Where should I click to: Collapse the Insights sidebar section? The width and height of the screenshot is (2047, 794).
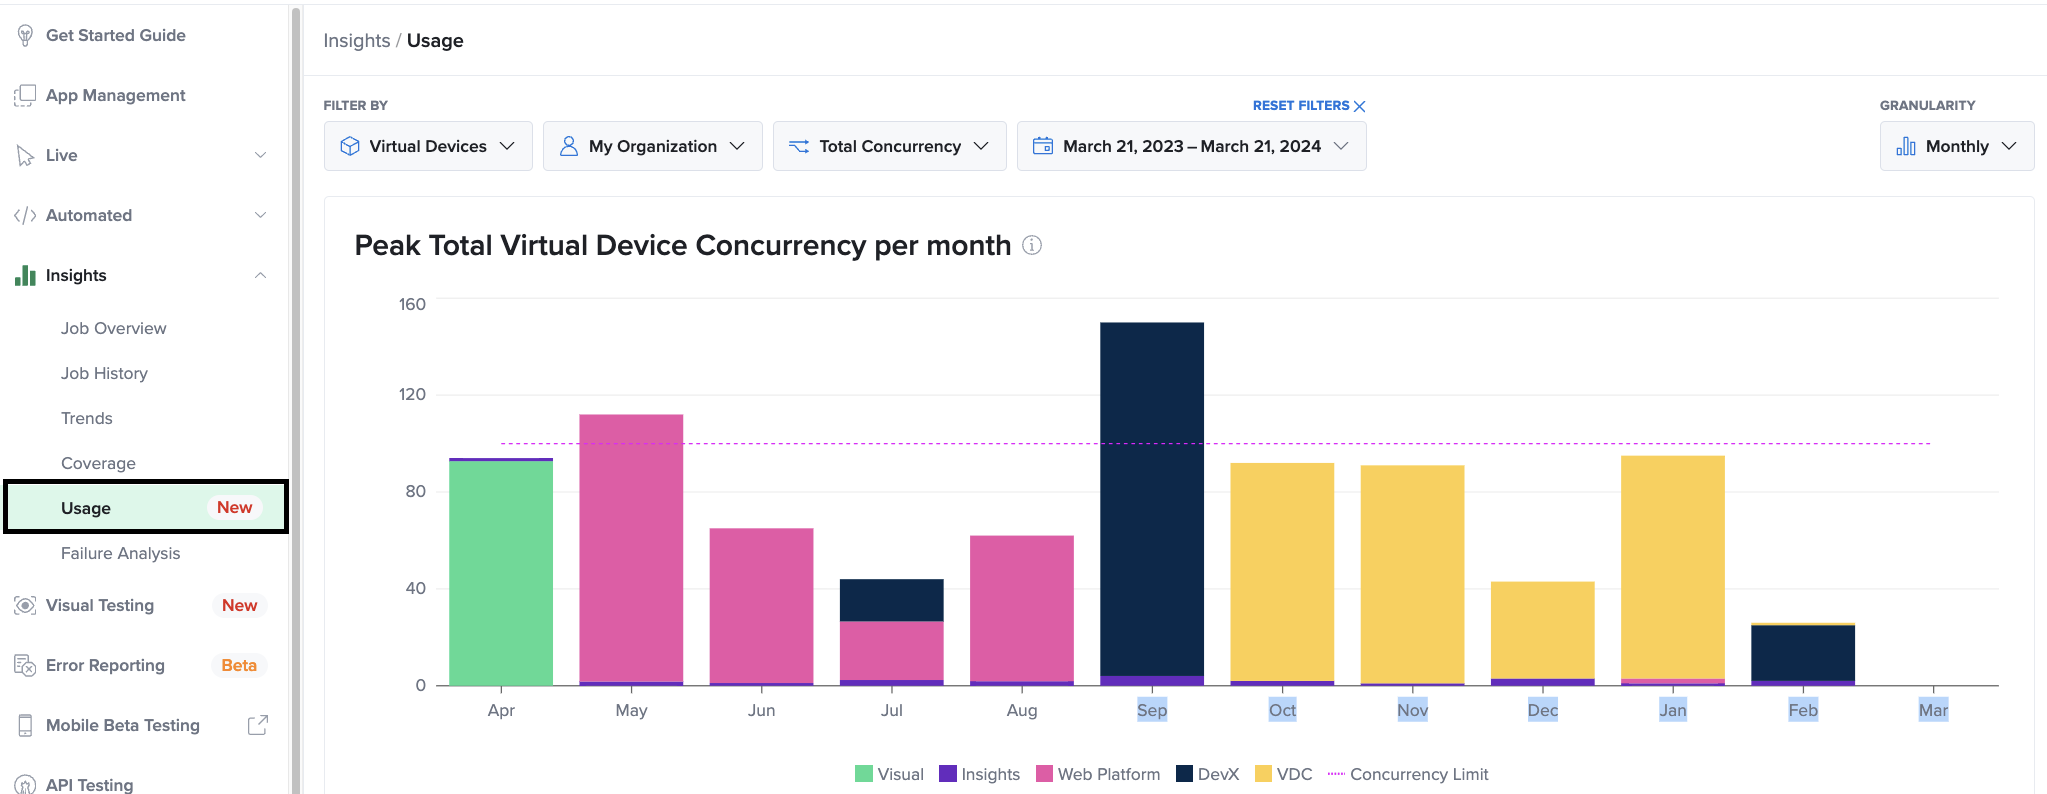pos(260,275)
